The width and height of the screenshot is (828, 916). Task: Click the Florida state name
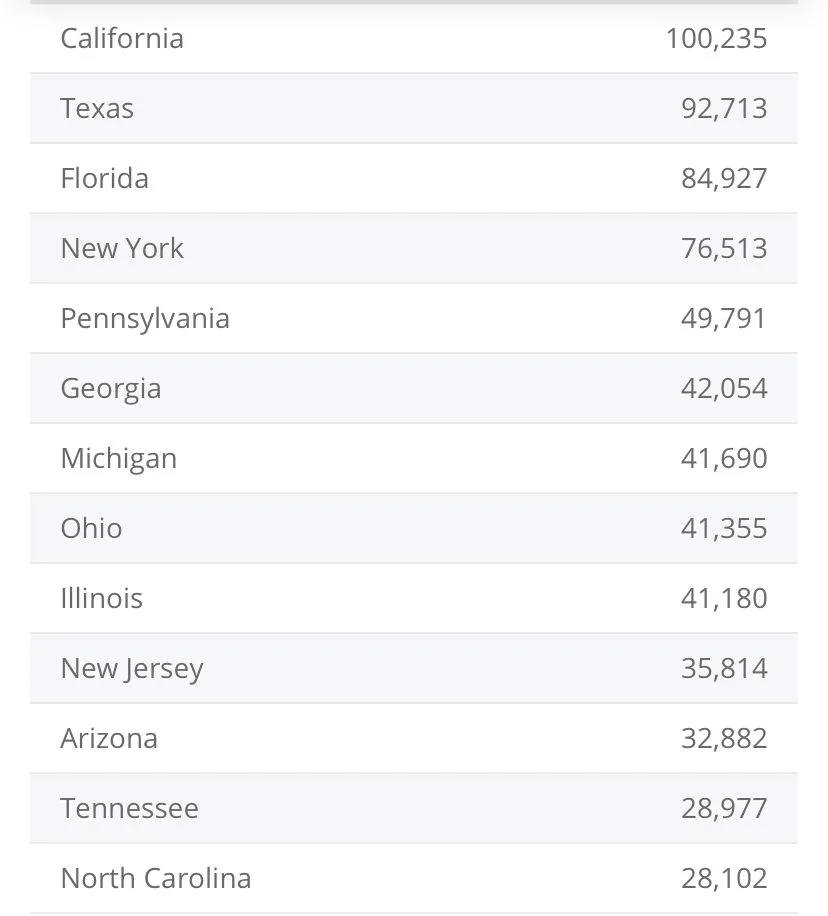tap(105, 179)
